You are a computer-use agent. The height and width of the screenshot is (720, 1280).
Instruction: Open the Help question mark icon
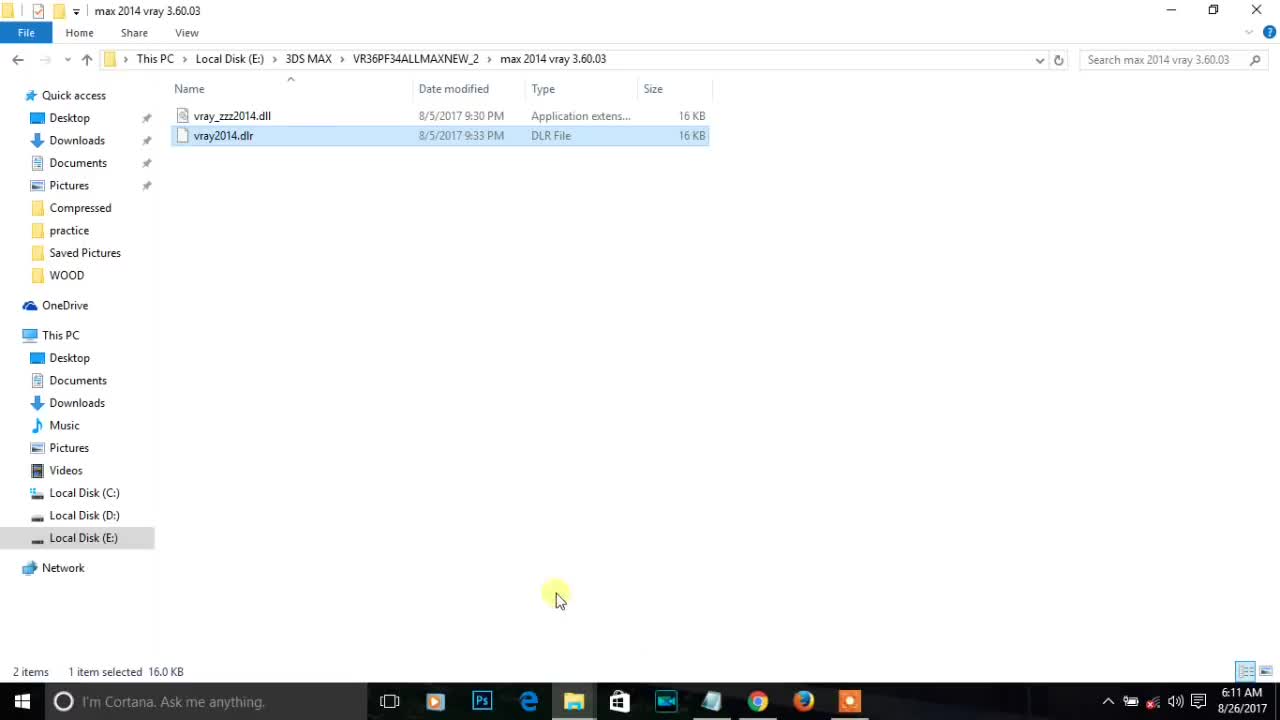point(1271,32)
